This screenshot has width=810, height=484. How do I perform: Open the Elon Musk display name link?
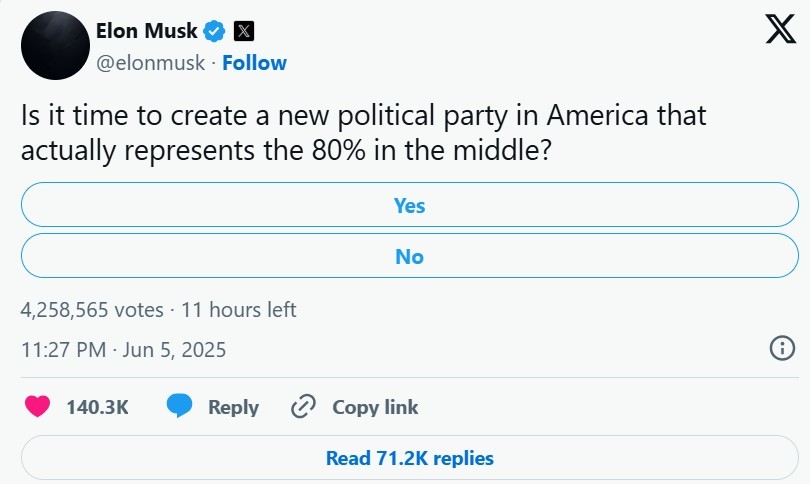click(147, 31)
